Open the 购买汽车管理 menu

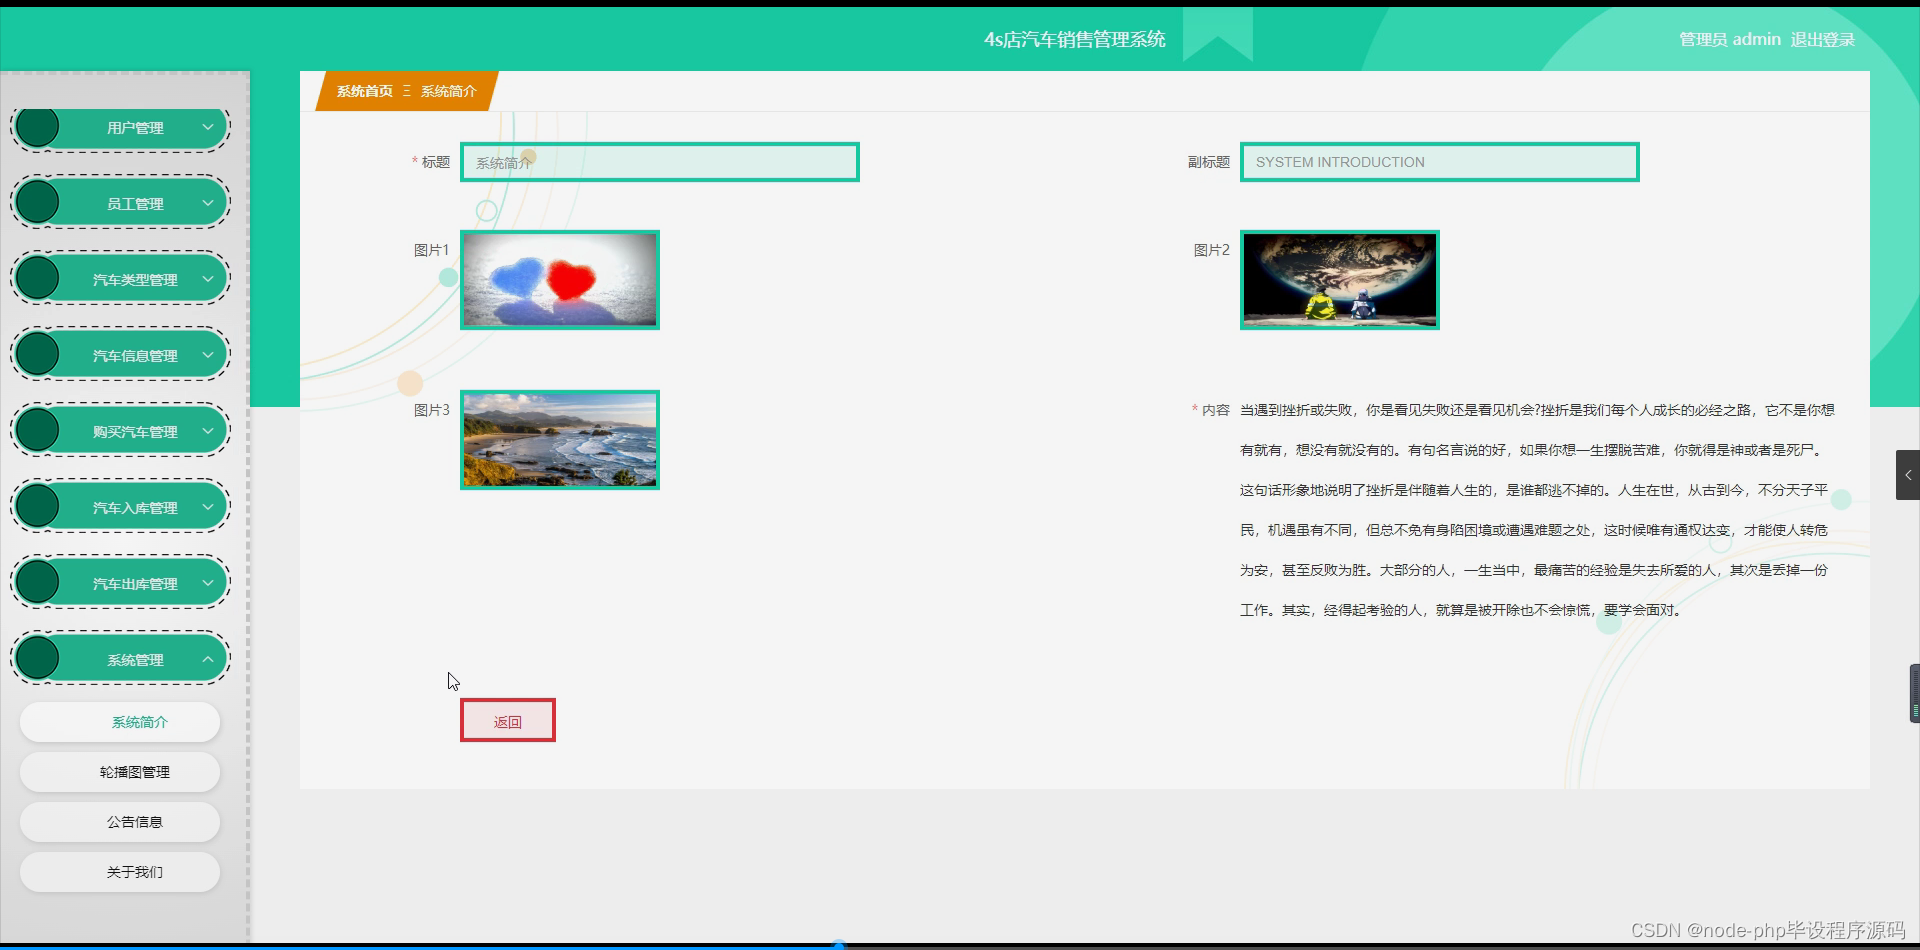120,431
